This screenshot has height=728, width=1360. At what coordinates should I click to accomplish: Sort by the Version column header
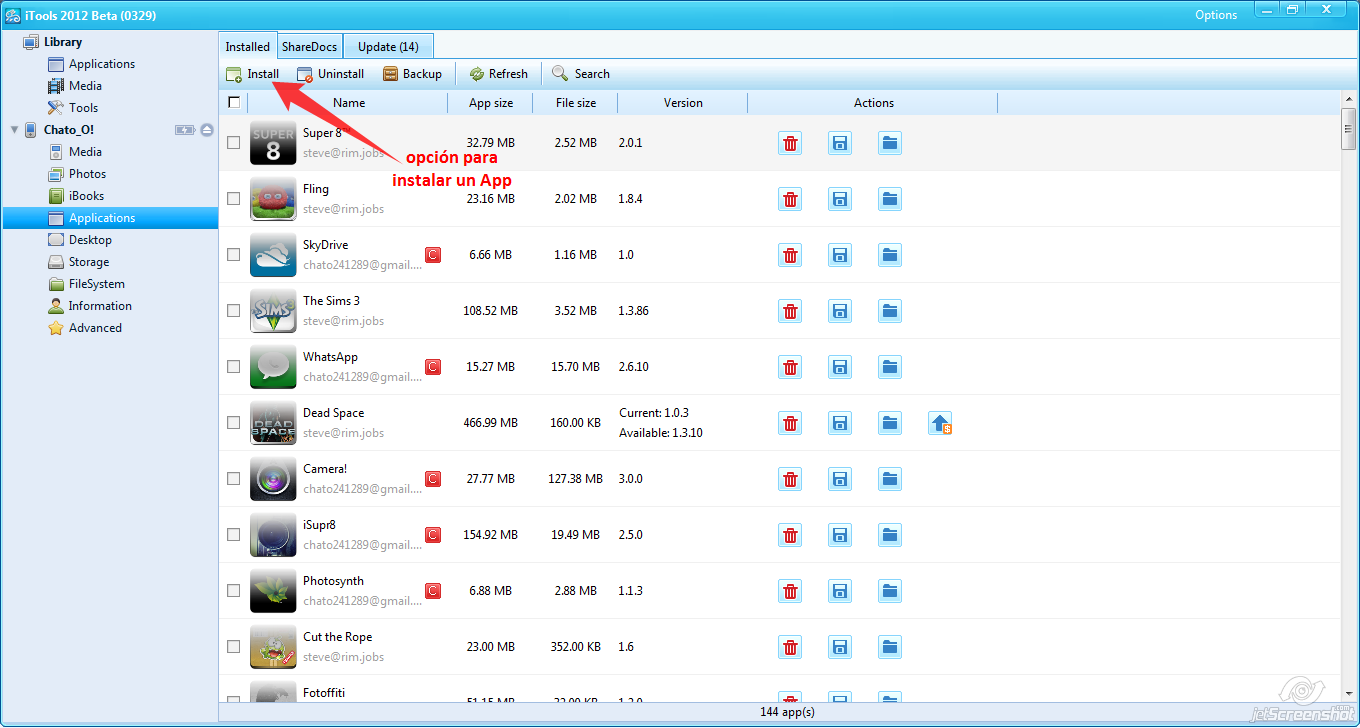coord(683,103)
